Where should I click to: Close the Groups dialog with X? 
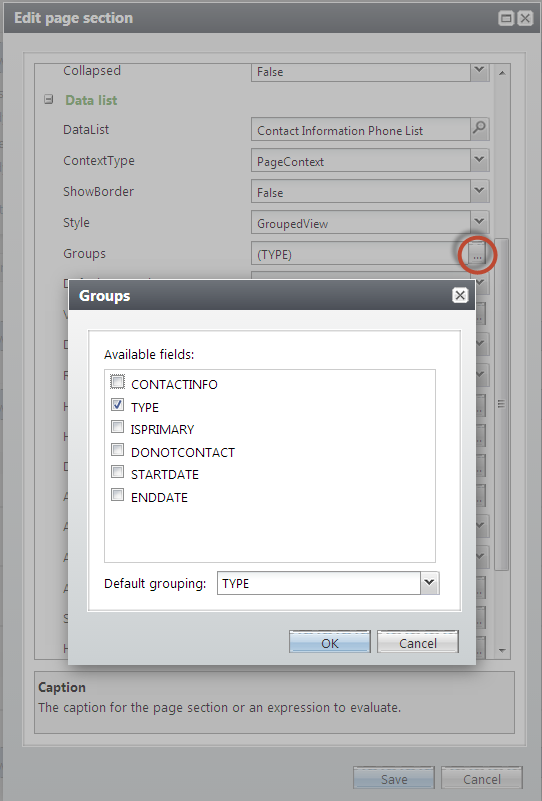(460, 295)
